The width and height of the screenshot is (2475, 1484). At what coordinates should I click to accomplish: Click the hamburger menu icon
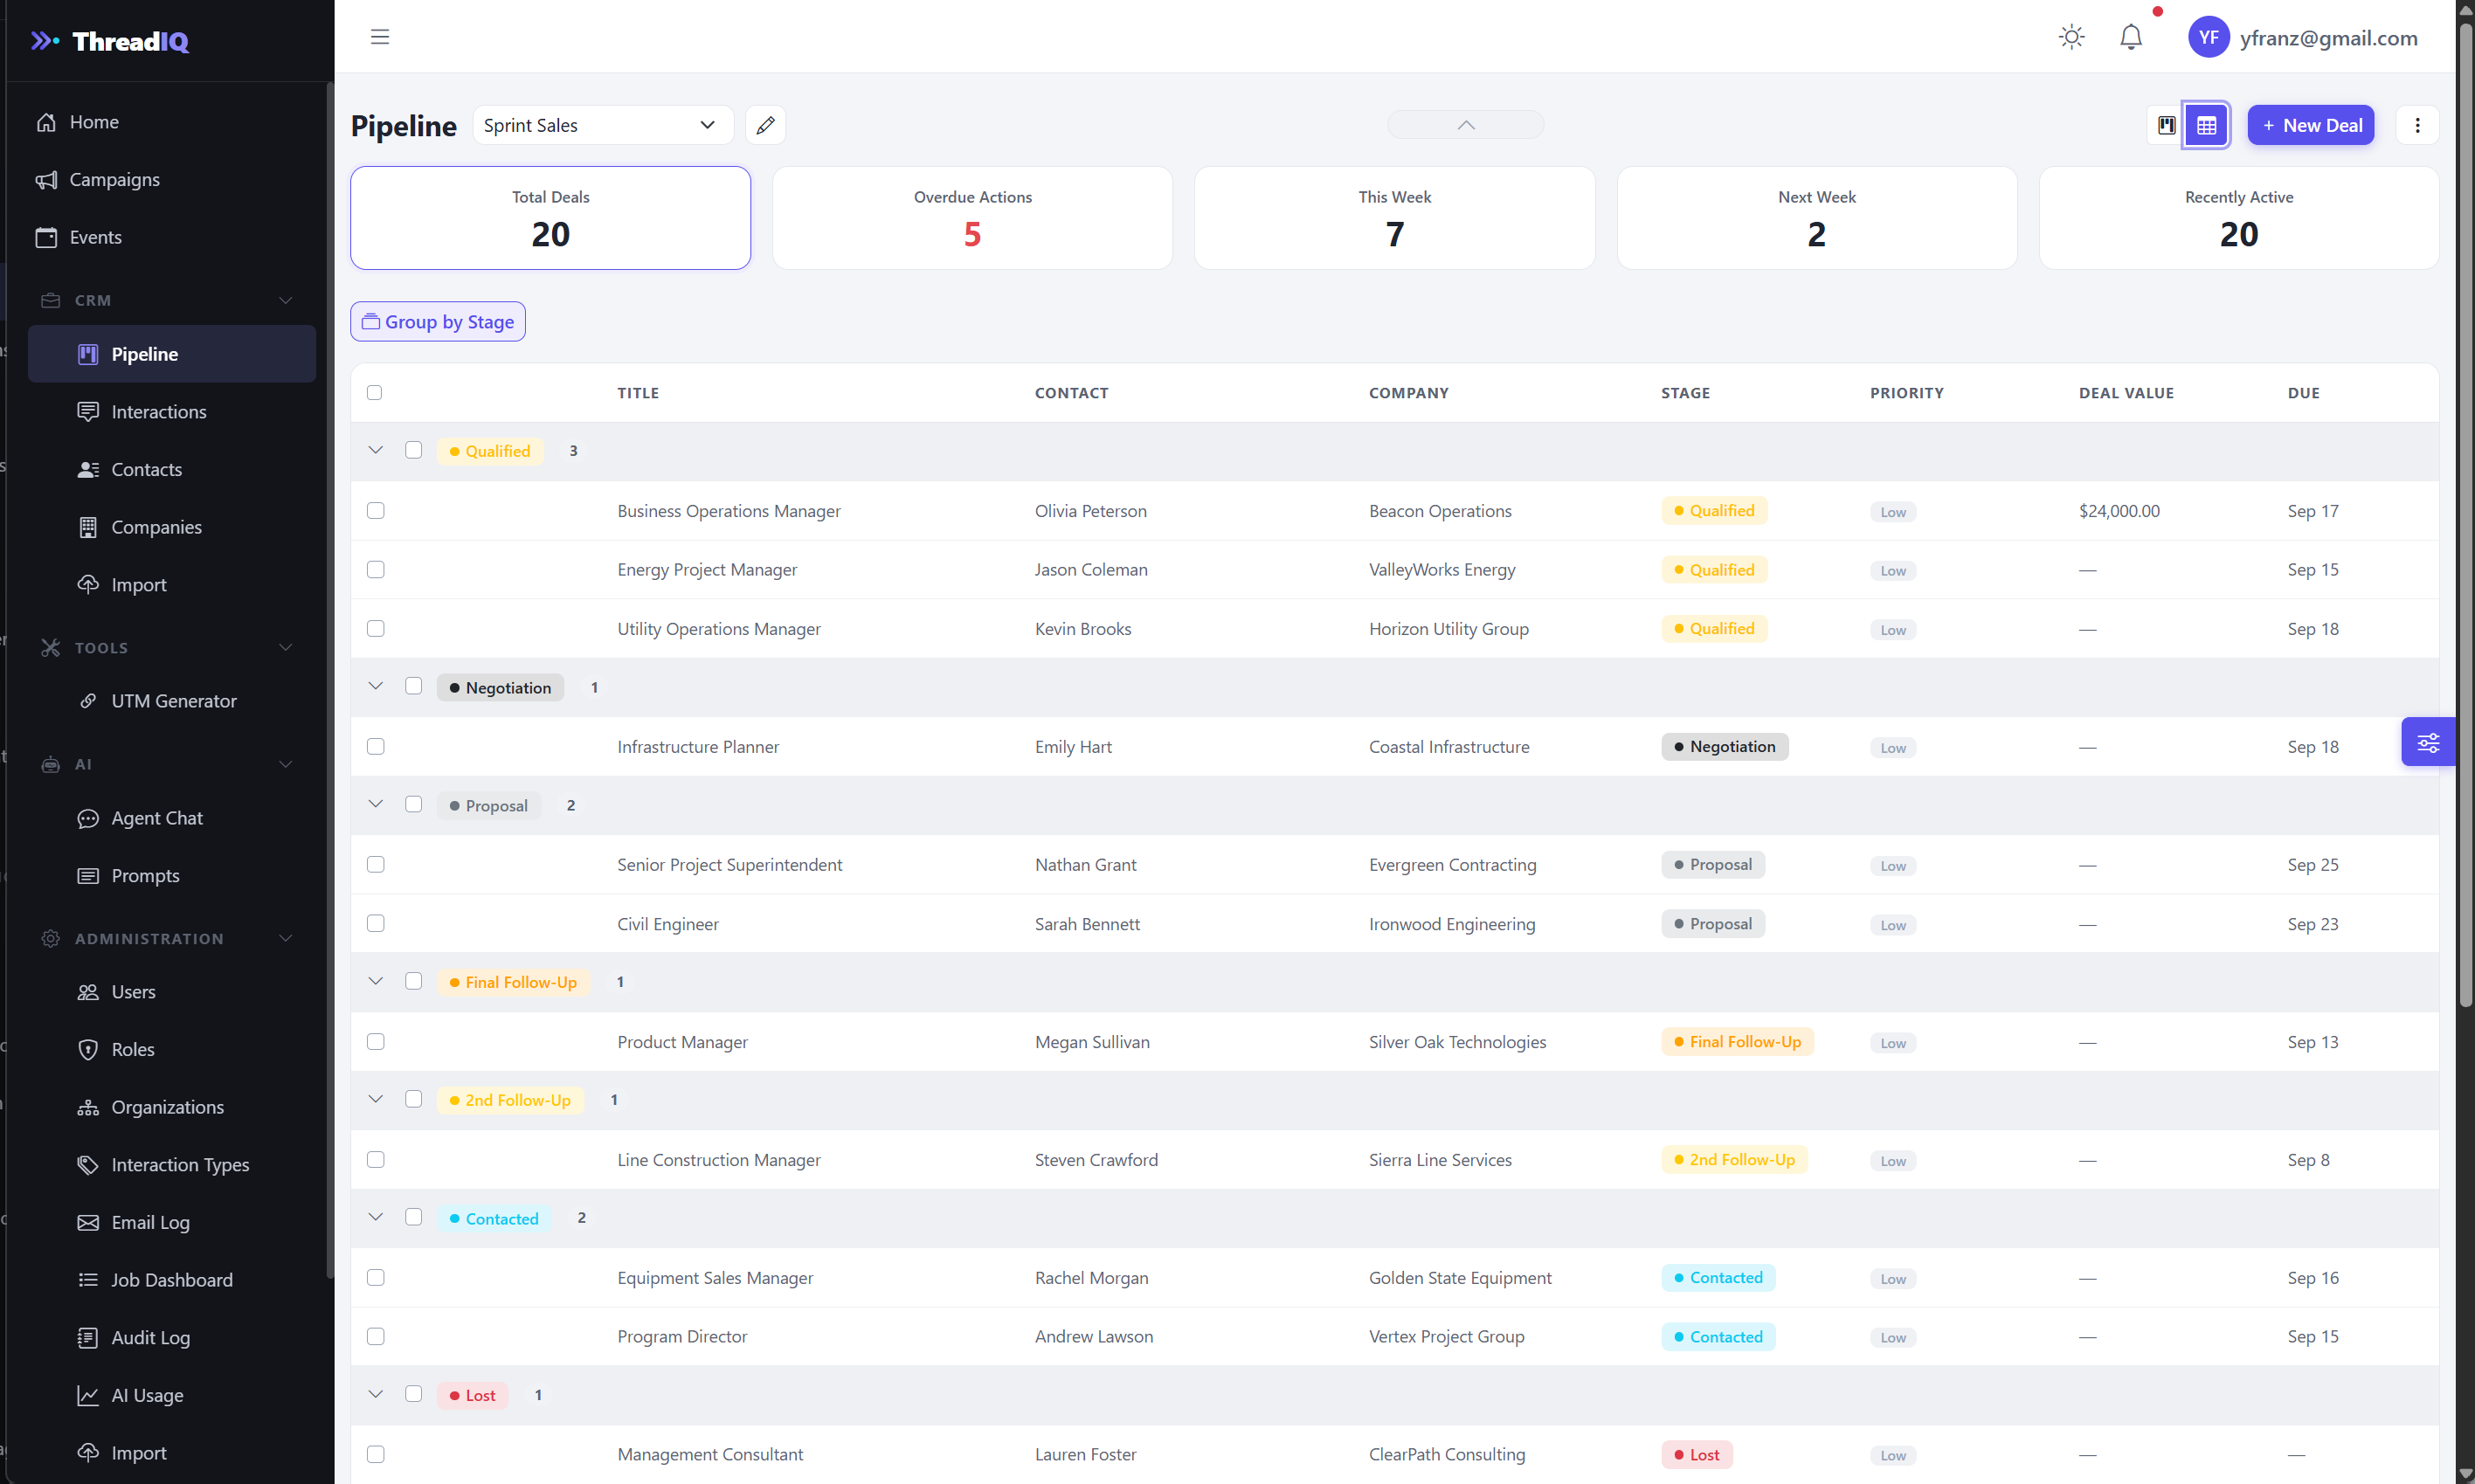point(380,37)
